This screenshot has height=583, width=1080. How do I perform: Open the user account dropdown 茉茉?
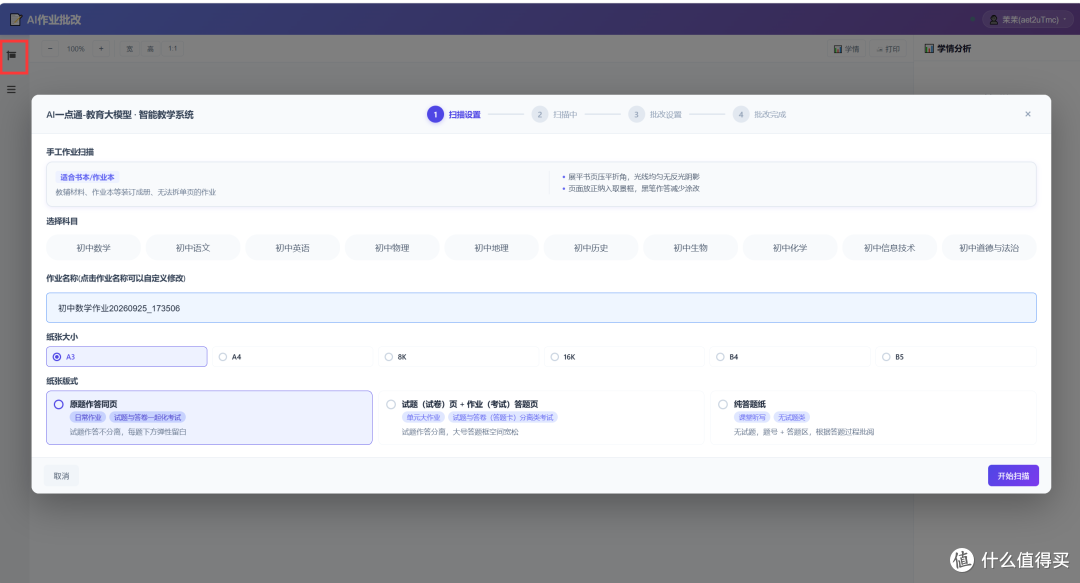pyautogui.click(x=1028, y=20)
